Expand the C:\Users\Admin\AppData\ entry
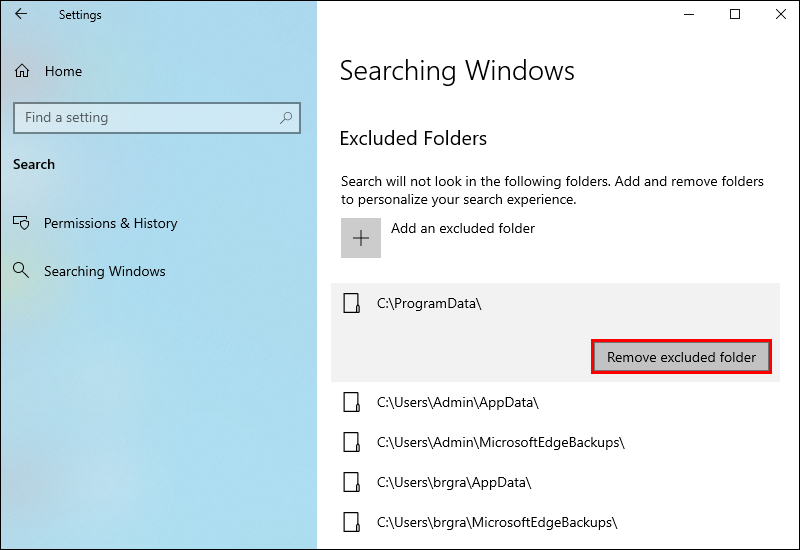Screen dimensions: 800x550 pos(457,402)
